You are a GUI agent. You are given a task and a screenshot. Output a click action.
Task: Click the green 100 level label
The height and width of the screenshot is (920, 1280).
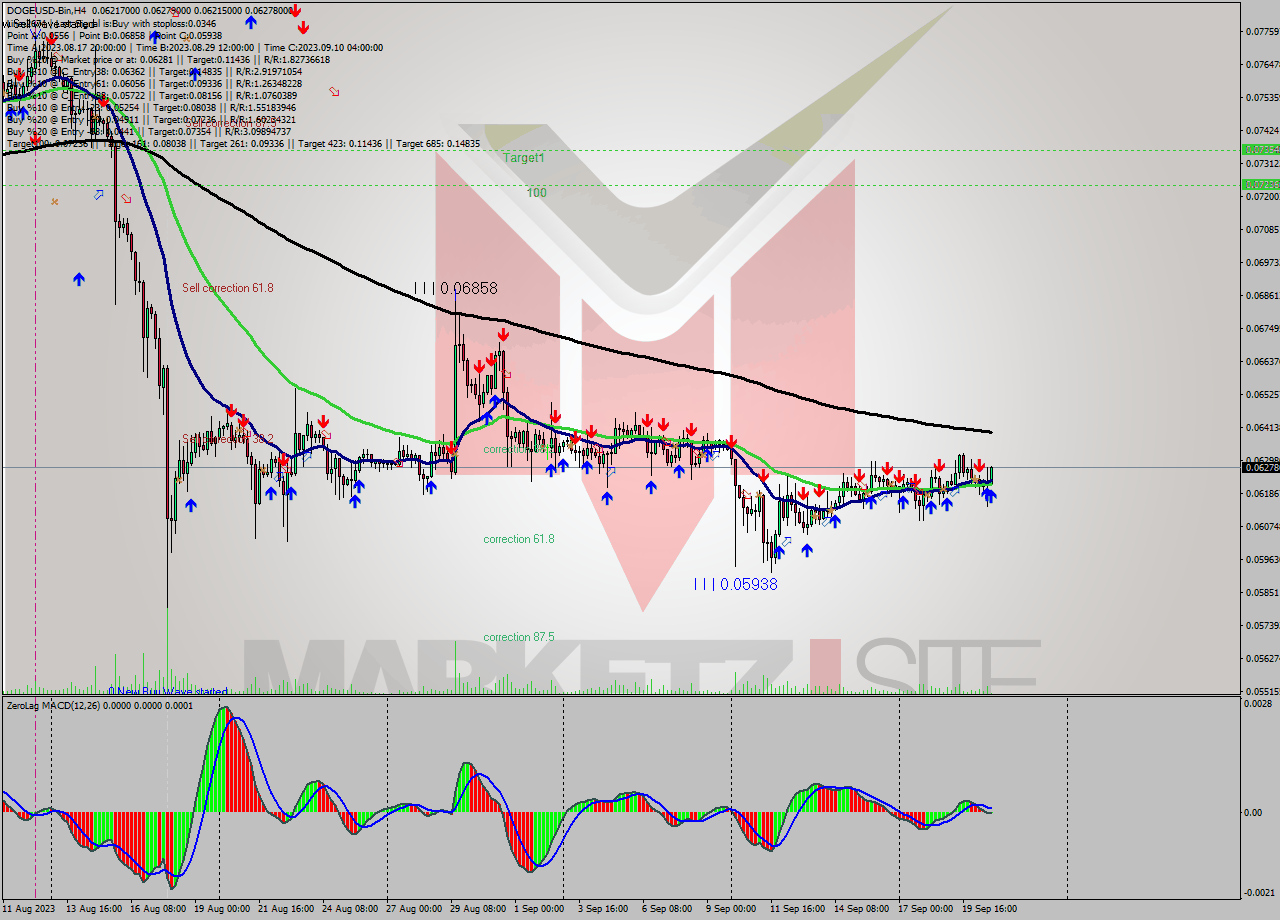pyautogui.click(x=537, y=193)
